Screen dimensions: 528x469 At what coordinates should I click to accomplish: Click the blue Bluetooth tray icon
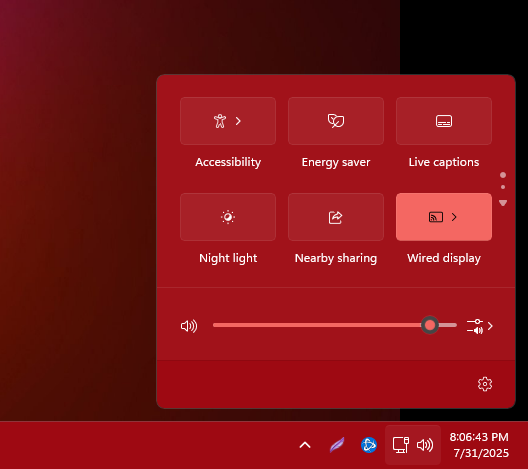coord(369,445)
